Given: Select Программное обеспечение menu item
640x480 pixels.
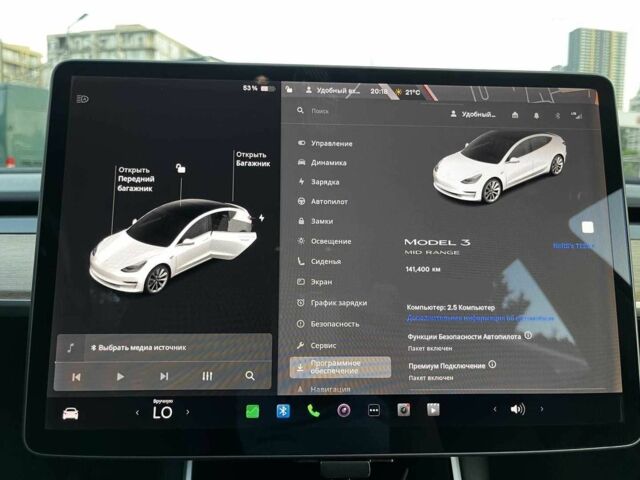Looking at the screenshot, I should tap(340, 367).
